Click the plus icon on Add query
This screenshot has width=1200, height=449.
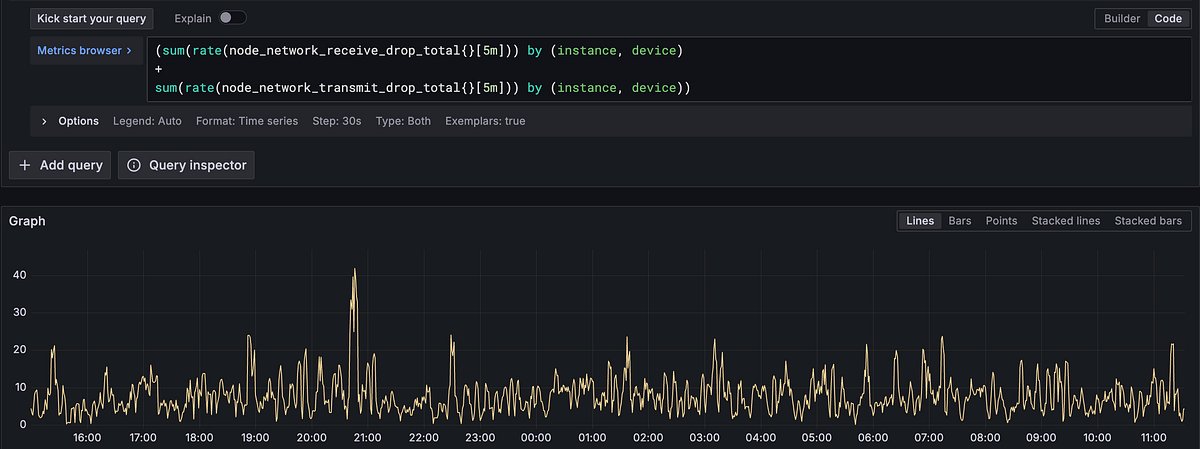coord(26,165)
